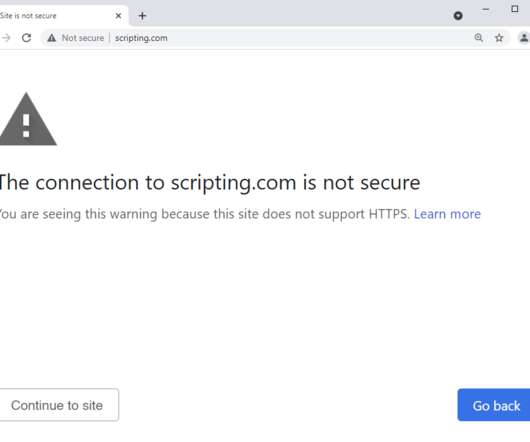Image resolution: width=530 pixels, height=442 pixels.
Task: Click the forward navigation arrow
Action: click(6, 38)
